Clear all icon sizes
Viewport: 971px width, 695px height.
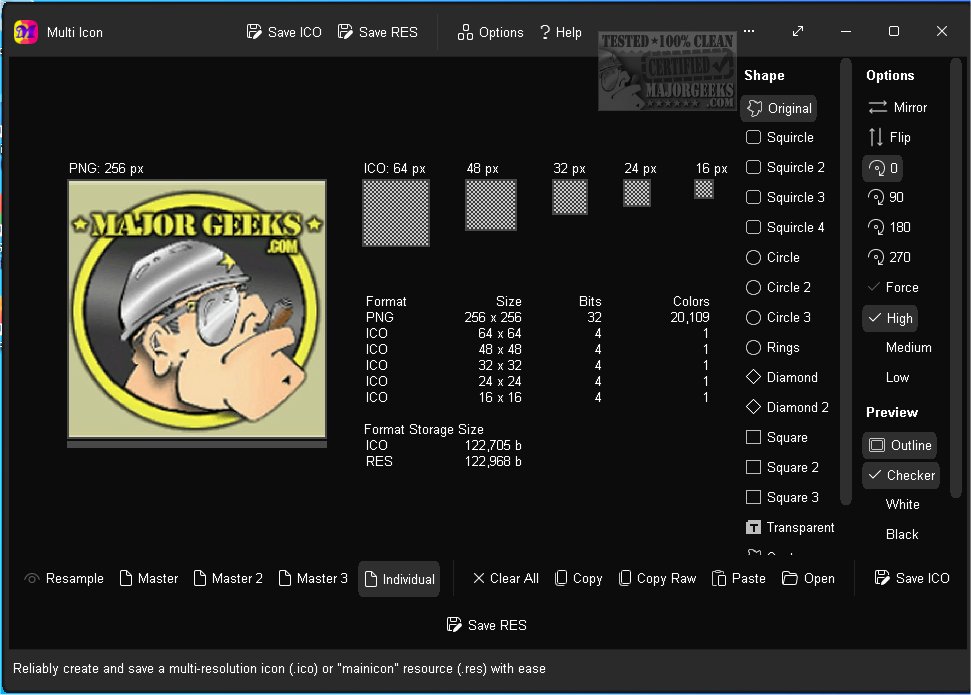coord(505,578)
